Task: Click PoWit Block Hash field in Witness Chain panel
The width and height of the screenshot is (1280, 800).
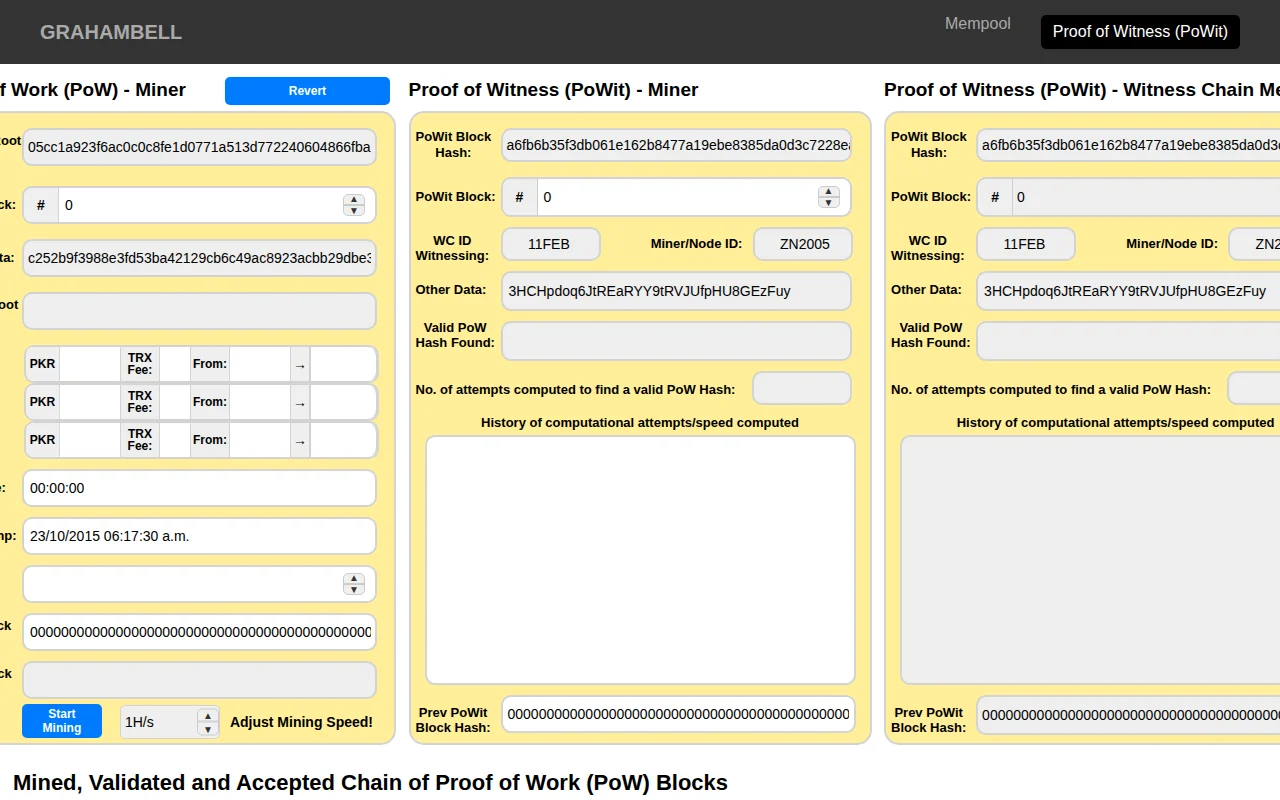Action: 1128,145
